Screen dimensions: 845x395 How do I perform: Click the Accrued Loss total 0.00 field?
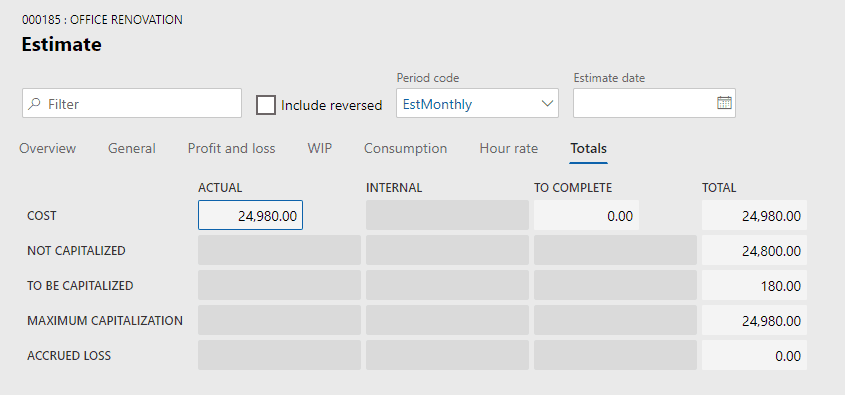tap(754, 356)
